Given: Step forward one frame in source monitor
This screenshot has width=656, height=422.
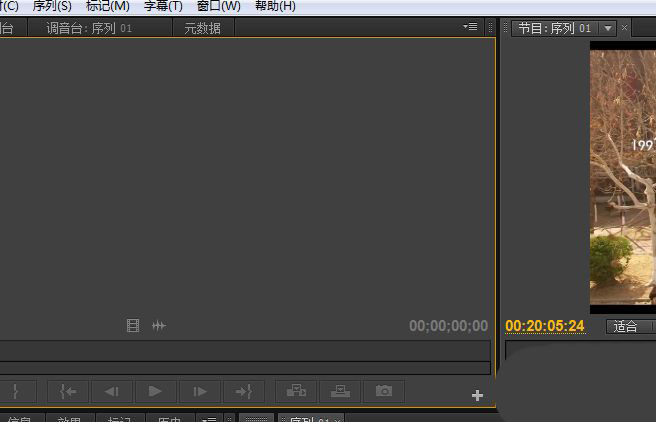Looking at the screenshot, I should pos(199,391).
